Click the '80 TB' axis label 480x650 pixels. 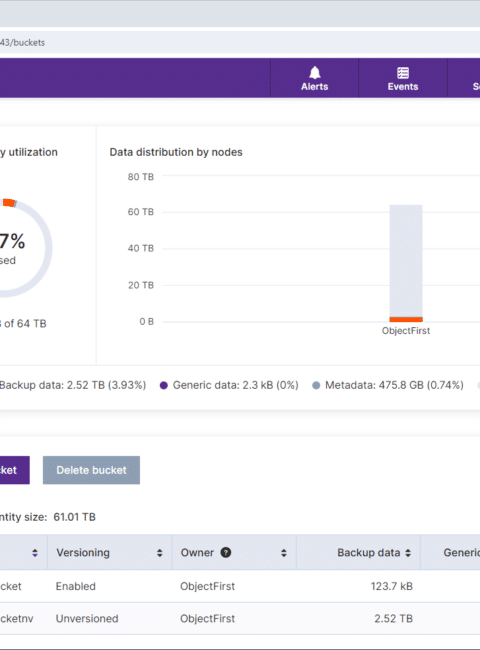click(141, 177)
